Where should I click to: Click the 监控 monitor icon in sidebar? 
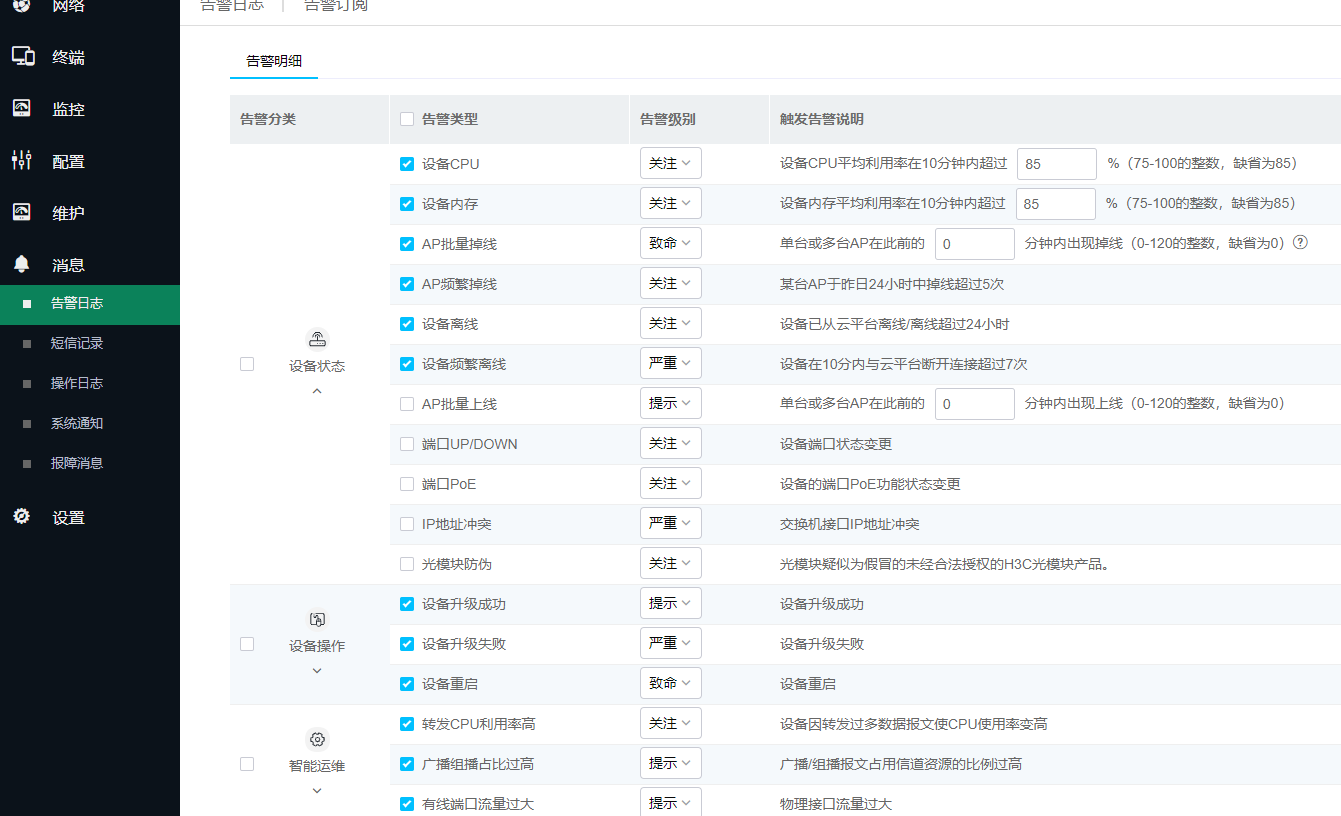tap(22, 108)
